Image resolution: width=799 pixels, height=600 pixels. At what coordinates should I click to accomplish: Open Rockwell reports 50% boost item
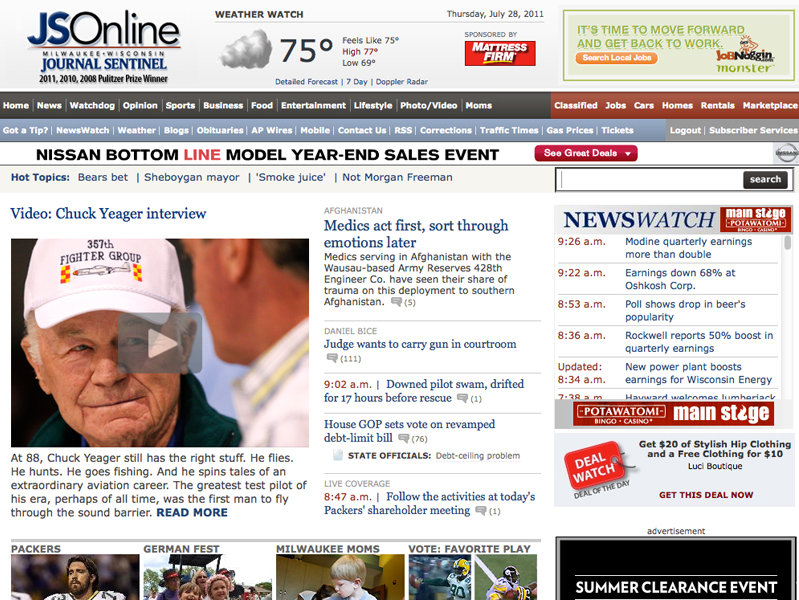click(699, 342)
